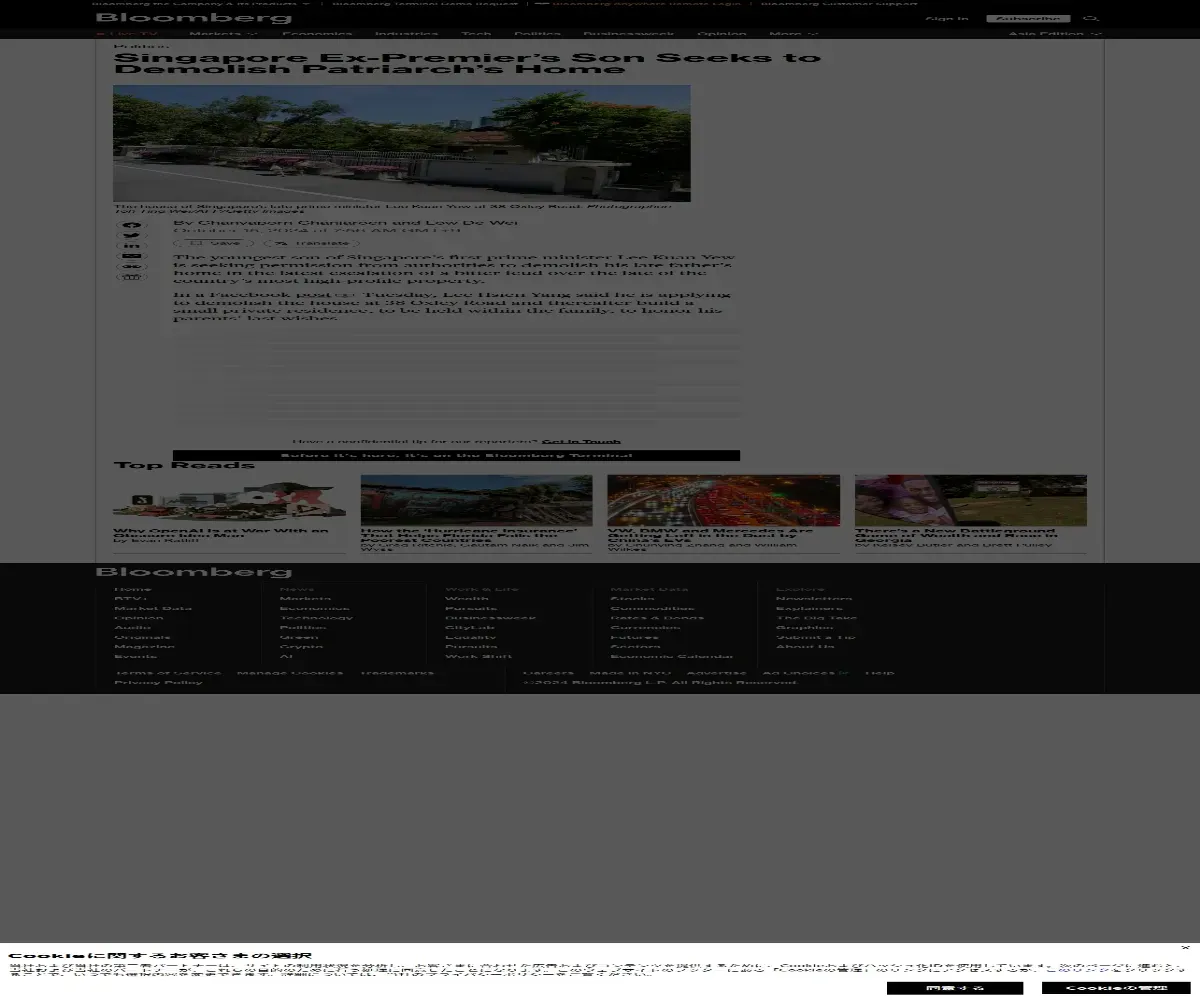Open footer Ad Choices link
Screen dimensions: 1200x1000
[x=805, y=673]
